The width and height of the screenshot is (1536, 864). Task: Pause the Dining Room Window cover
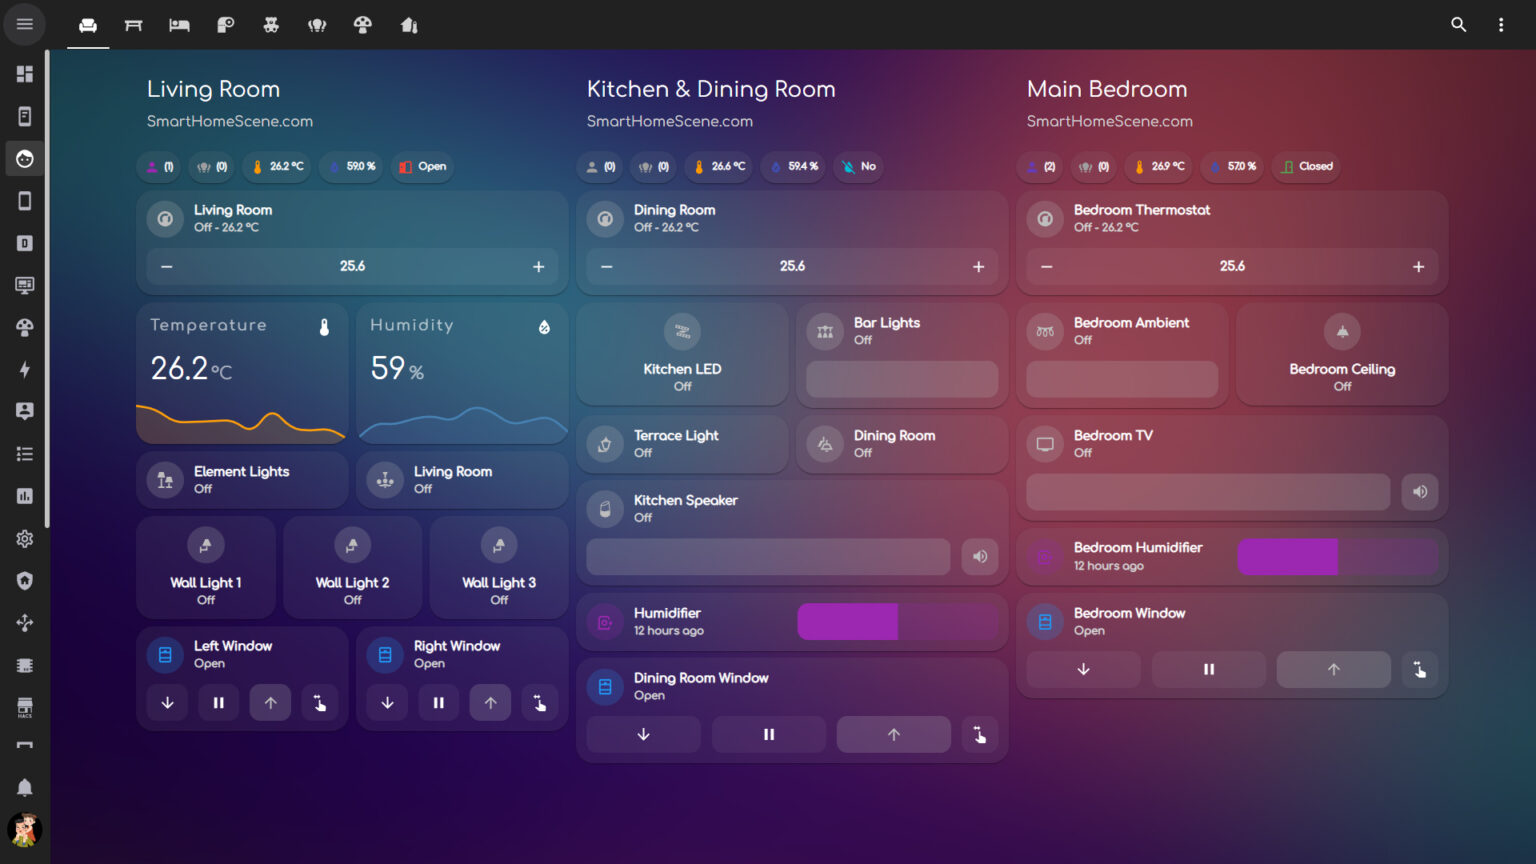pos(769,735)
